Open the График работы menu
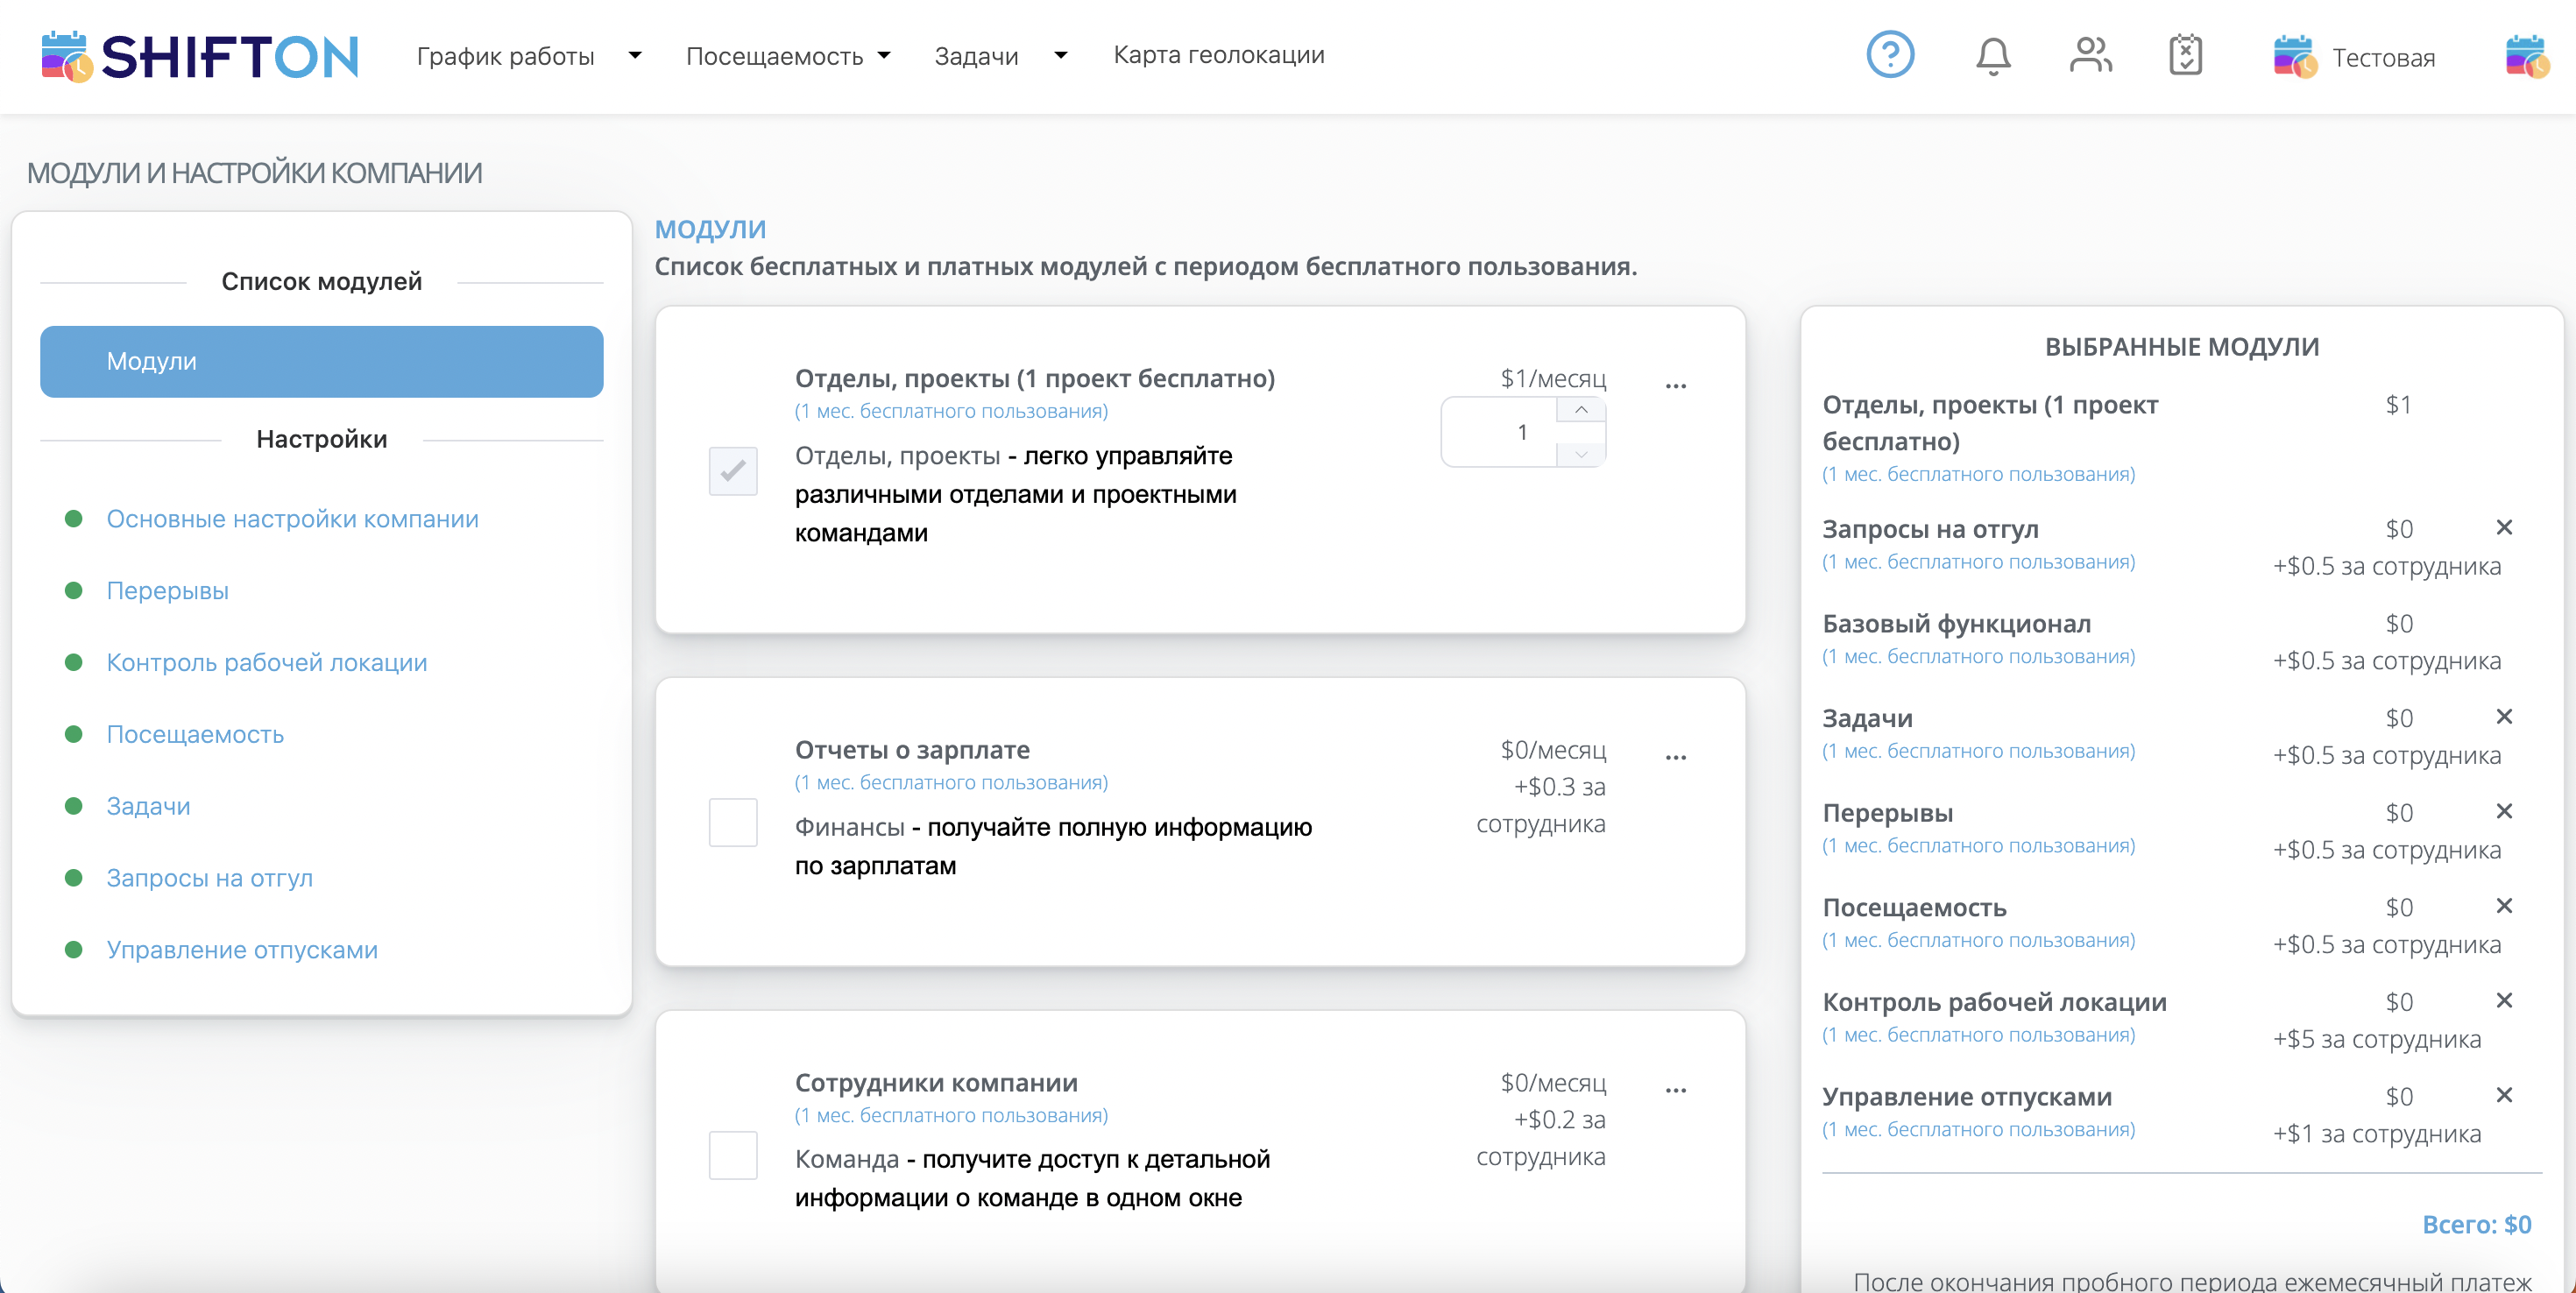 [x=505, y=57]
